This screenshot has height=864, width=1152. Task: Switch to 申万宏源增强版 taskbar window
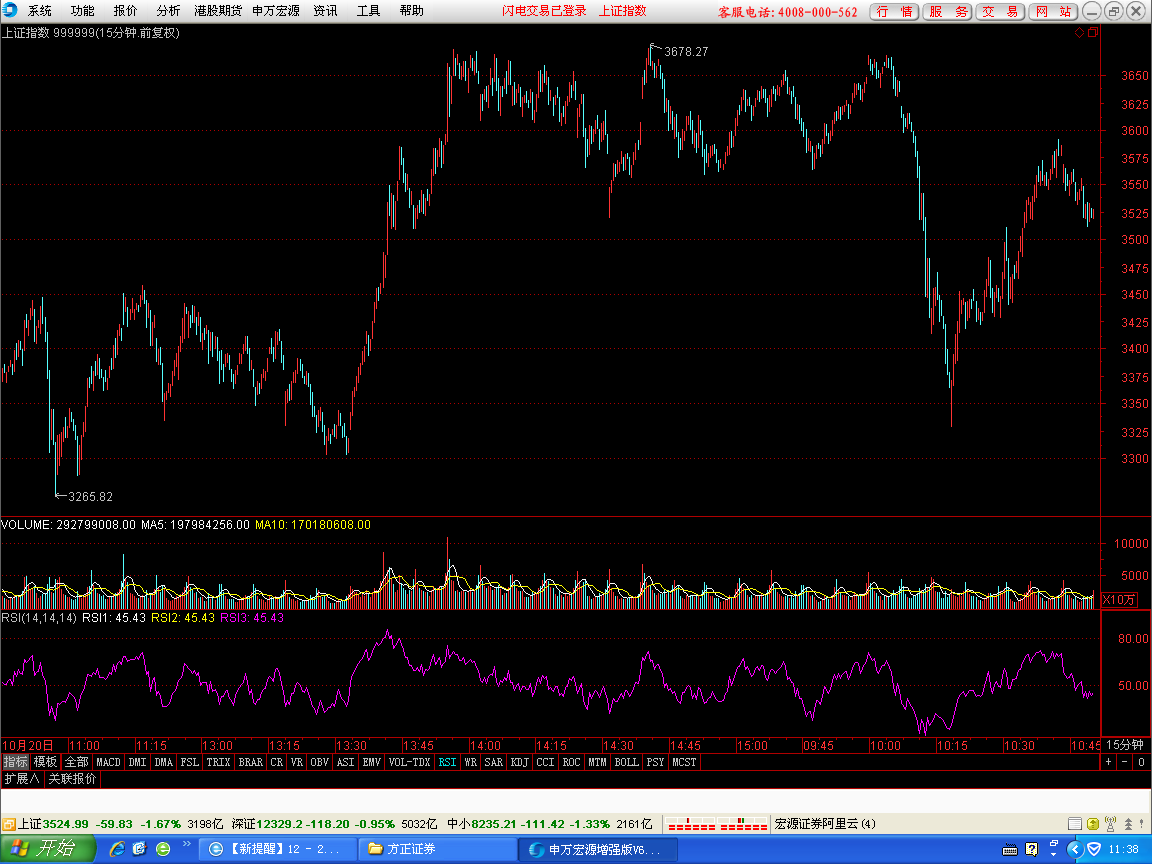point(597,849)
